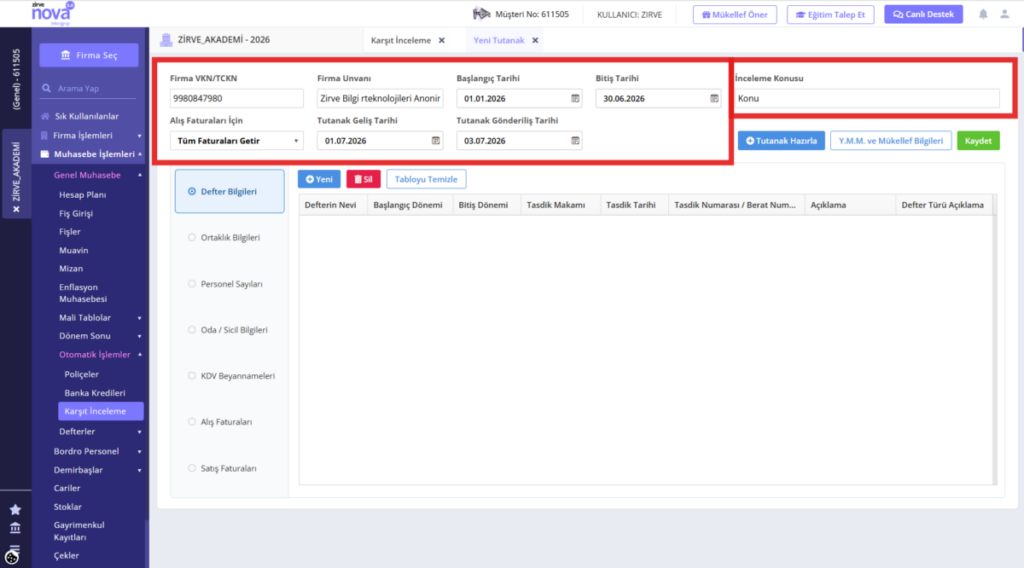Open calendar icon for Bitiş Tarihi

coord(714,99)
